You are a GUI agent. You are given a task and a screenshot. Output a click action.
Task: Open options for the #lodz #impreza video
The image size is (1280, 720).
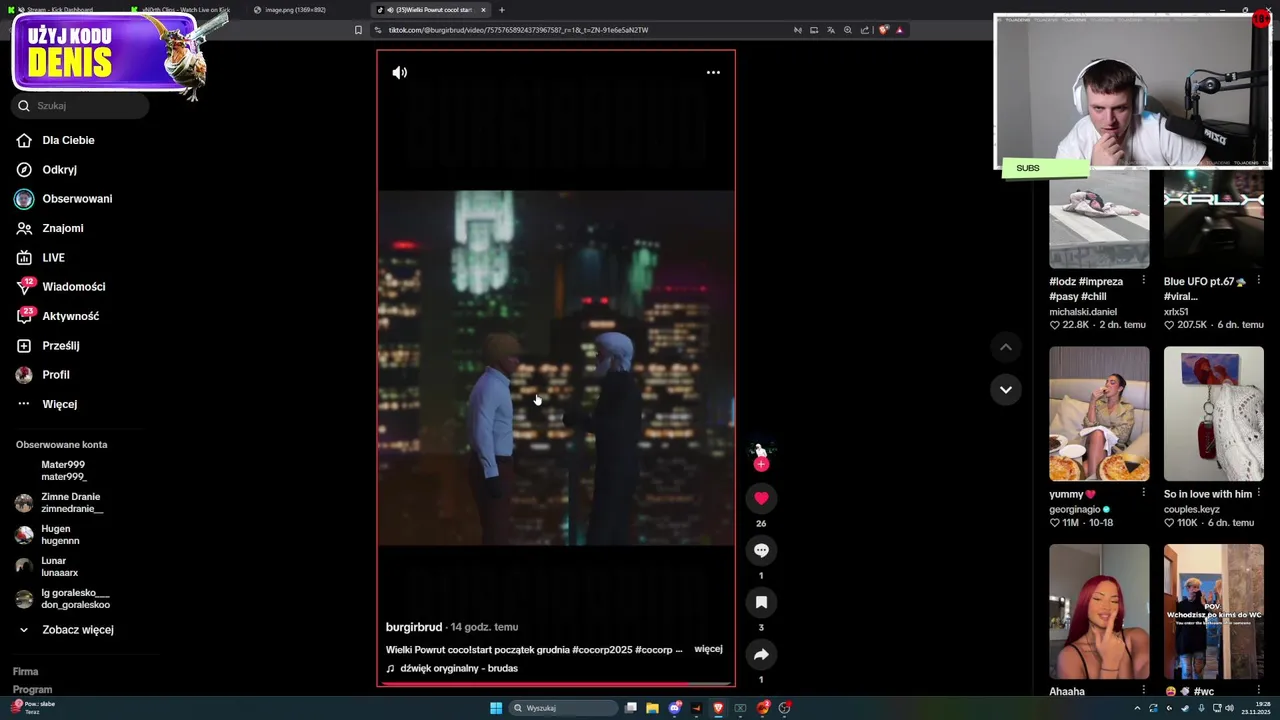1143,281
